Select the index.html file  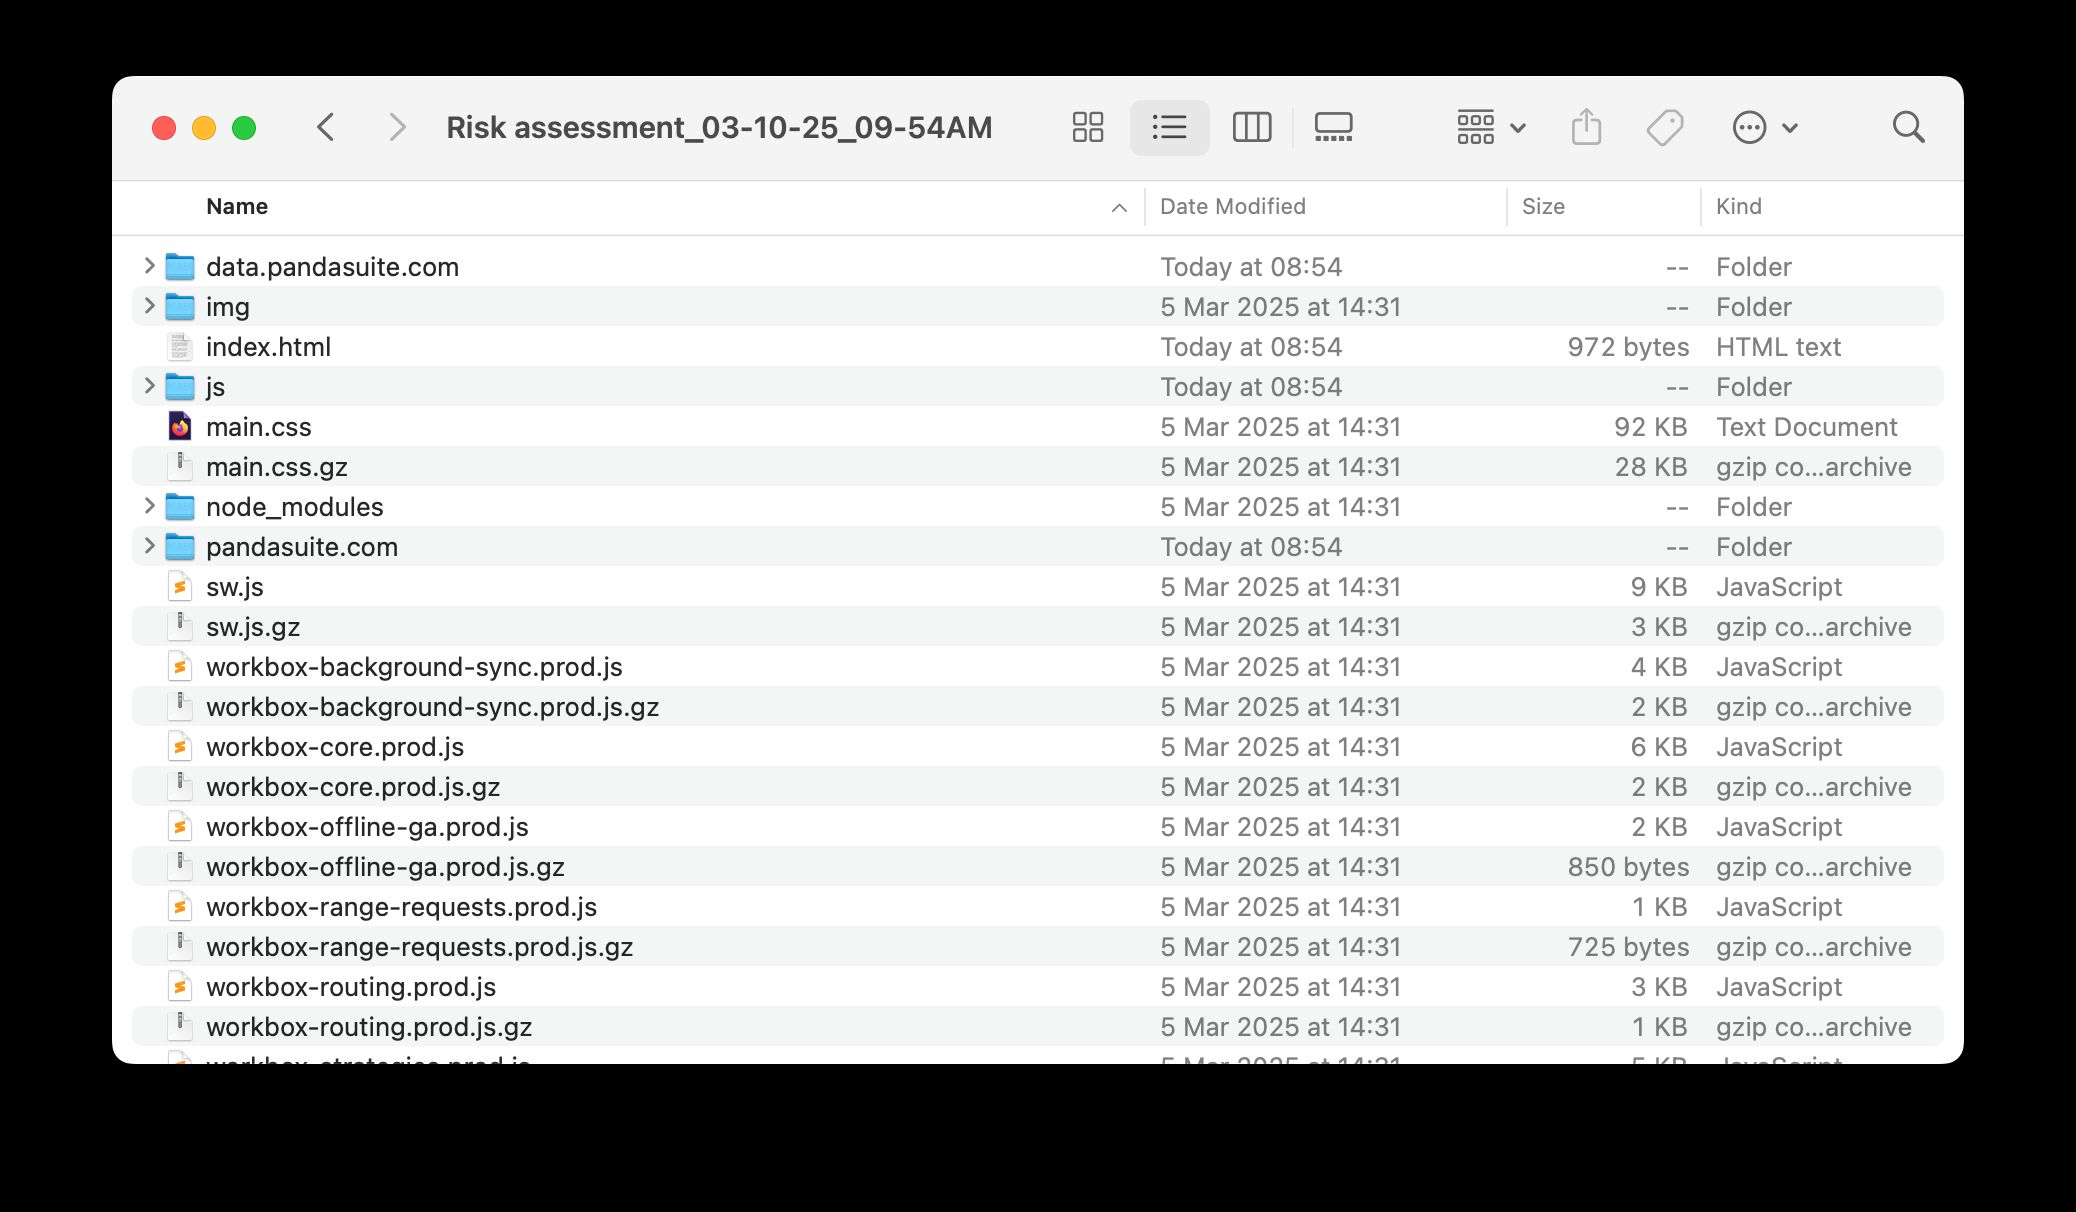point(268,347)
